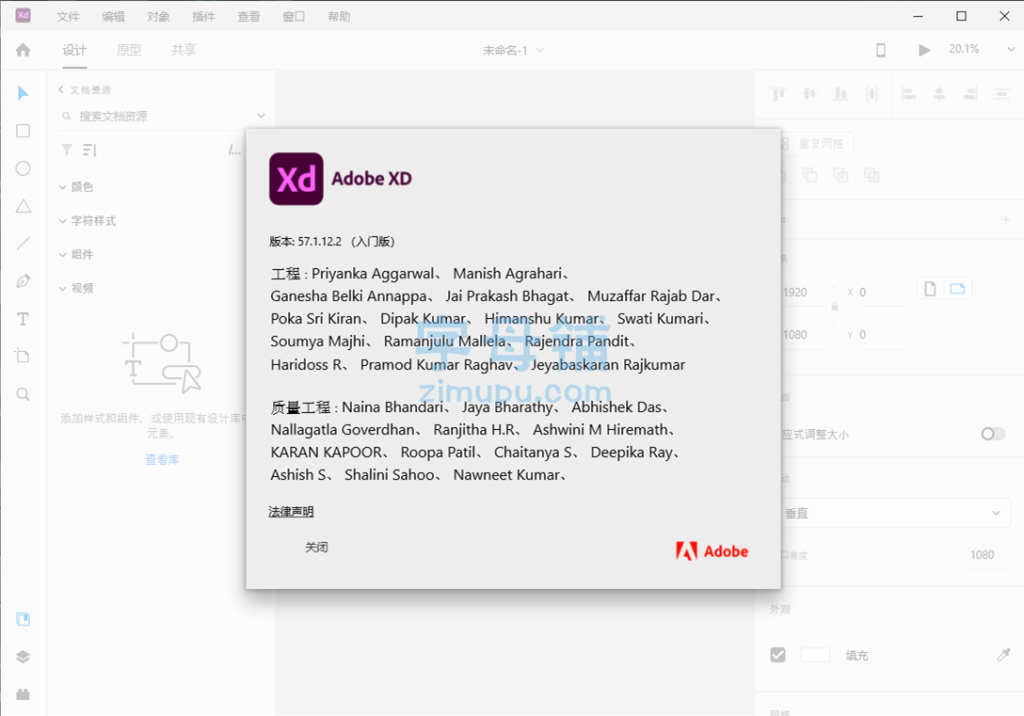Open the 插件 menu
1024x716 pixels.
click(x=204, y=16)
